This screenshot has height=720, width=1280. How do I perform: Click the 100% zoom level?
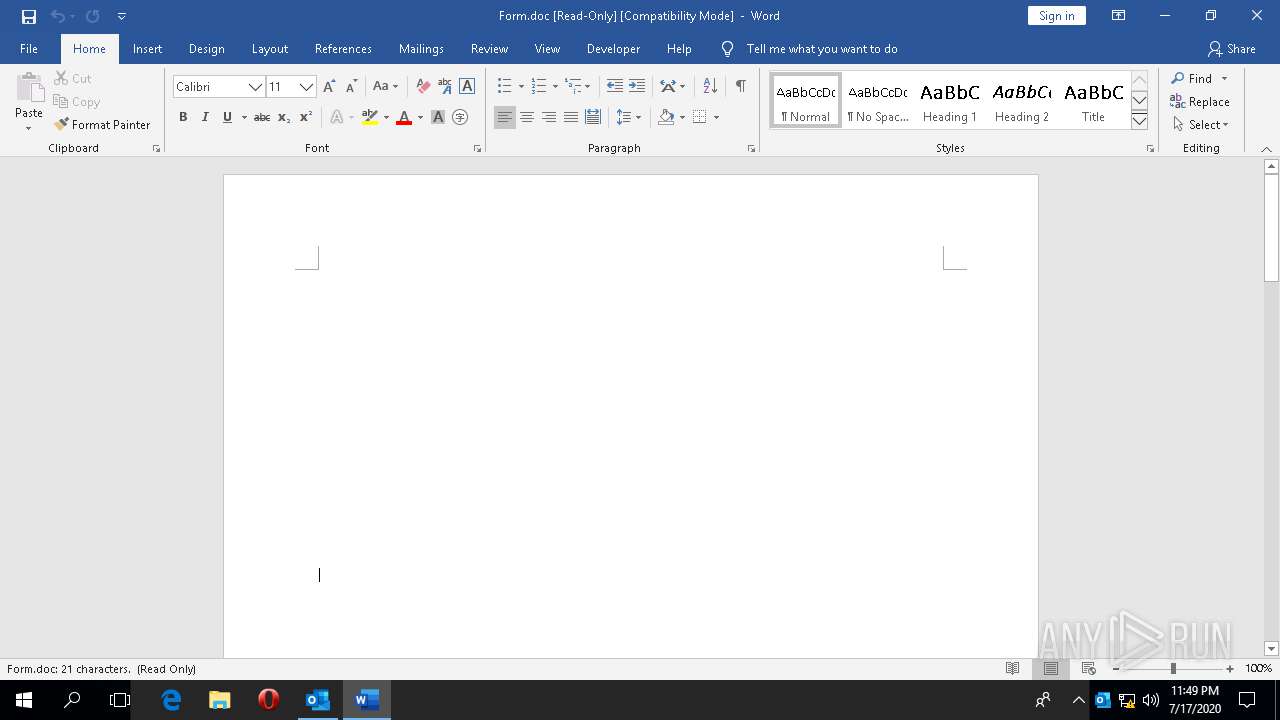pos(1258,669)
